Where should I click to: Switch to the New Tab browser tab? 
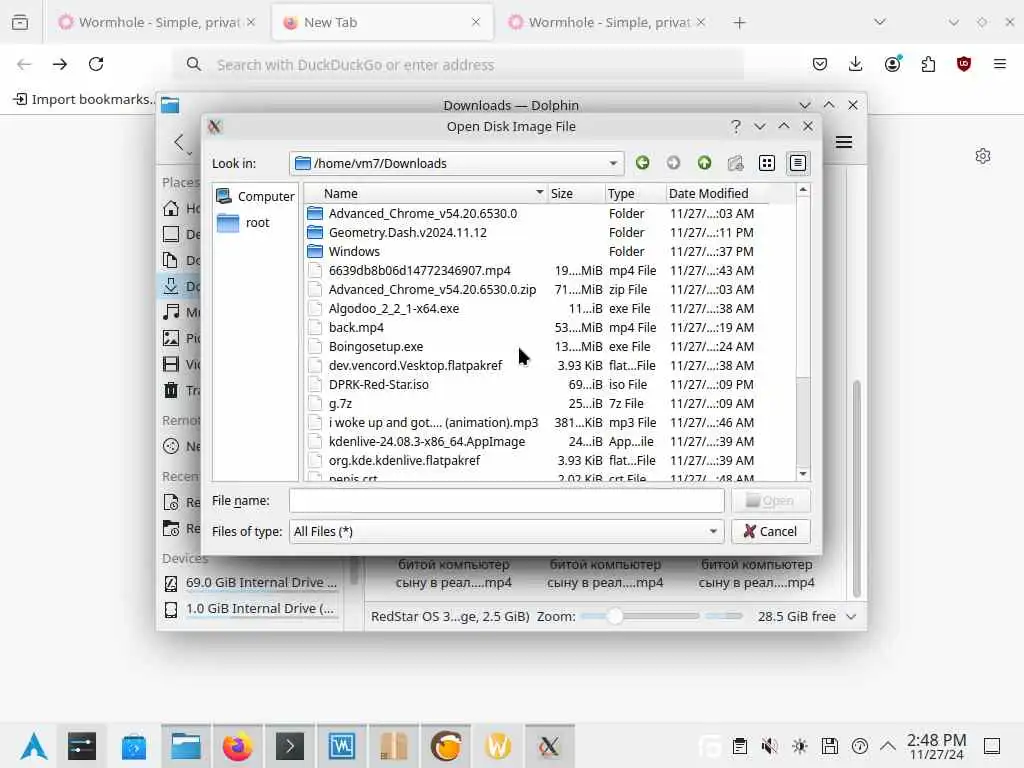[383, 22]
